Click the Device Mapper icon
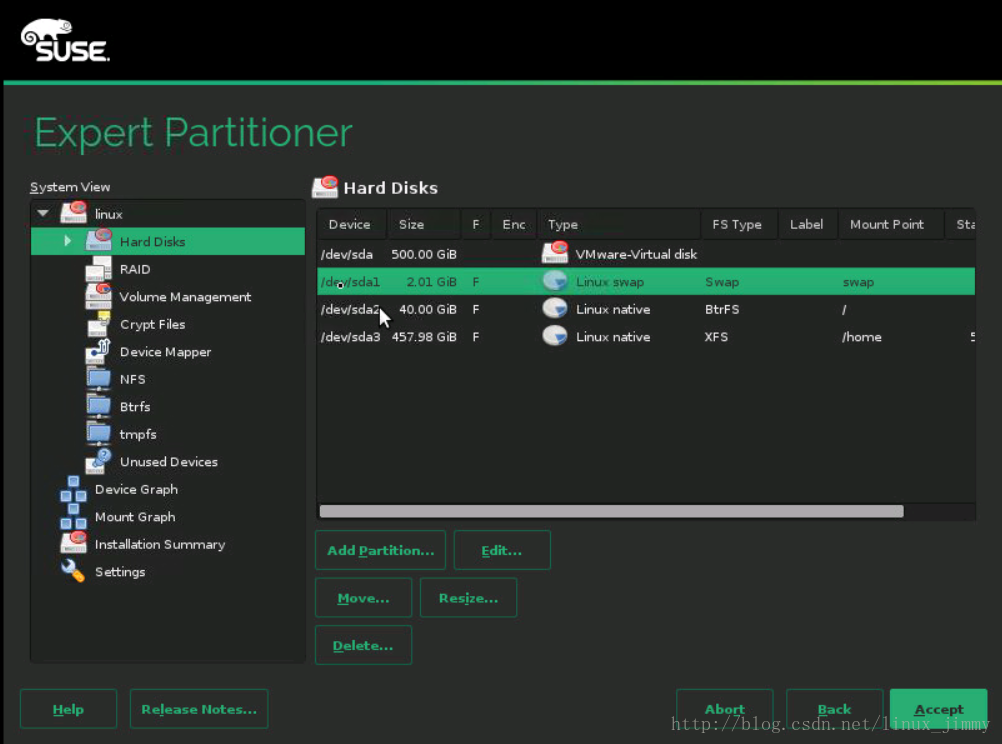Viewport: 1002px width, 744px height. click(x=98, y=351)
